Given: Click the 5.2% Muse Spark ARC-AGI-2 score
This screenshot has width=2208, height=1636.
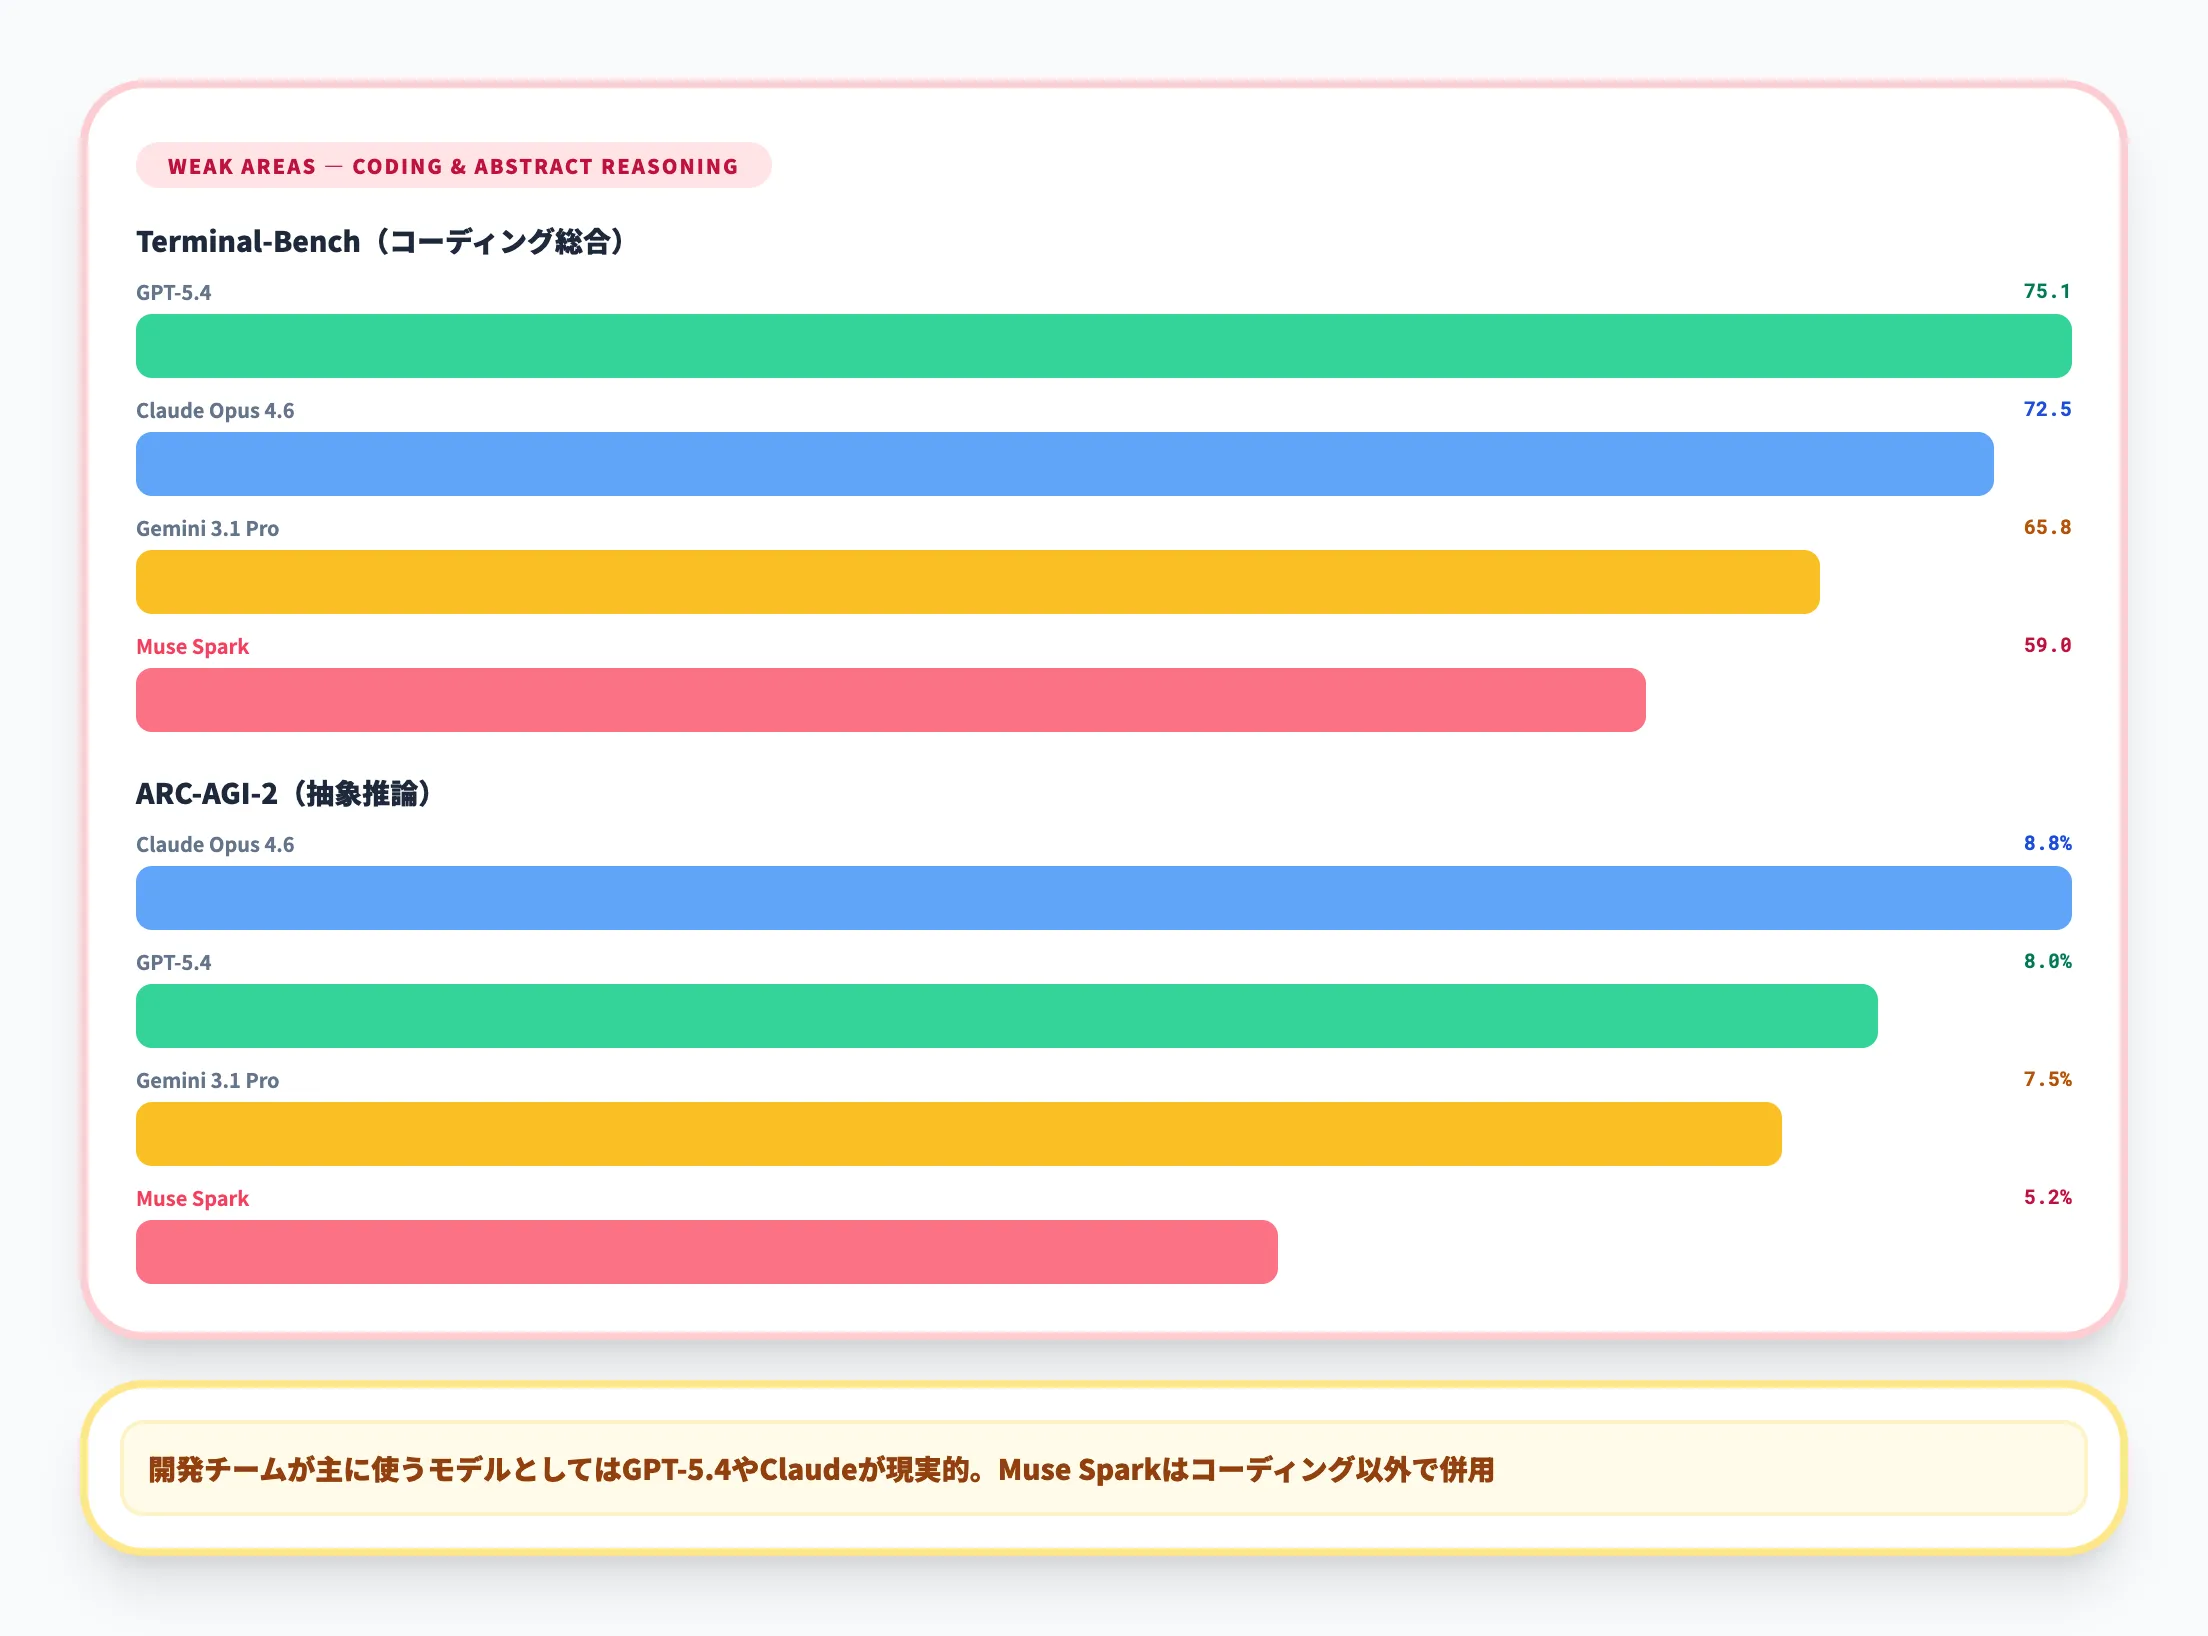Looking at the screenshot, I should click(x=2044, y=1197).
